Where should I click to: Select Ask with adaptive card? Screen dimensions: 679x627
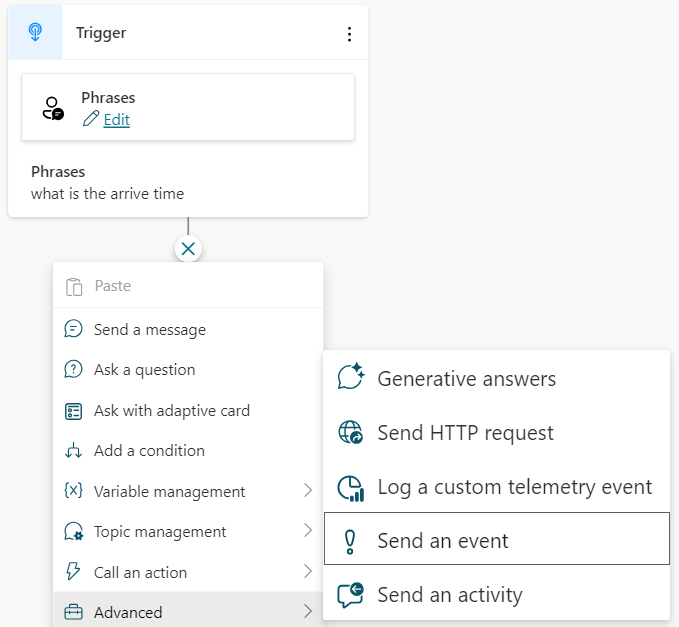[x=188, y=410]
